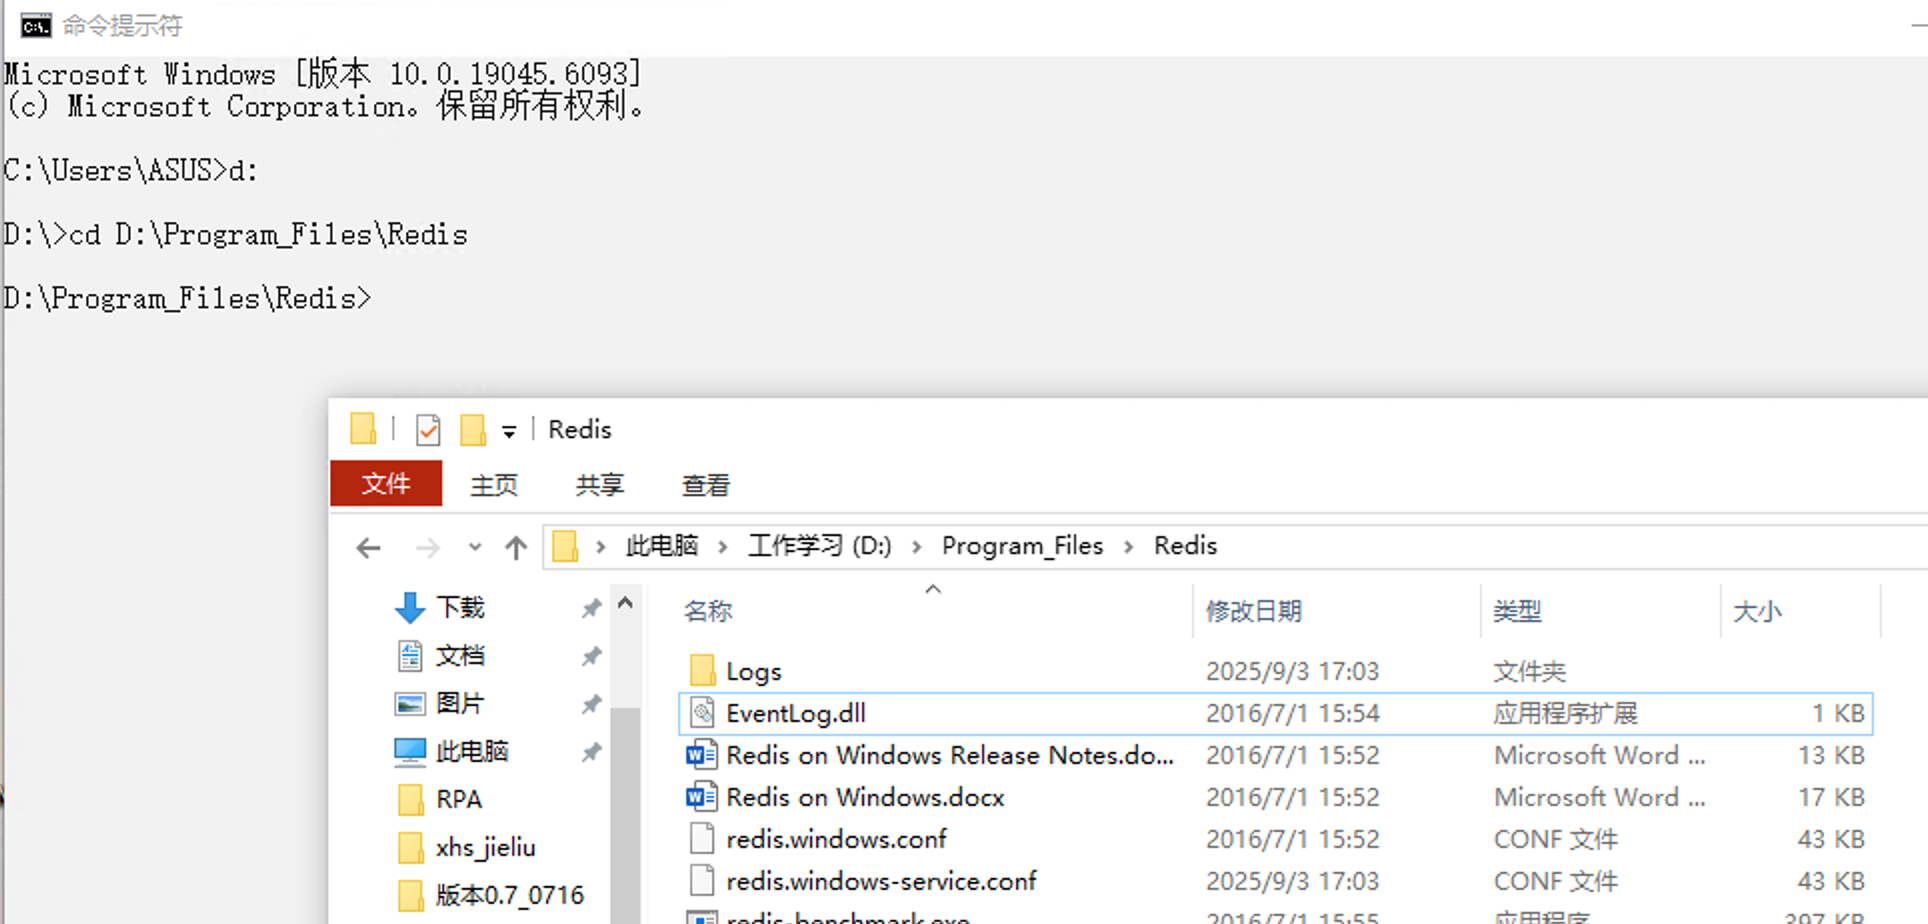Image resolution: width=1928 pixels, height=924 pixels.
Task: Open 此电脑 in the navigation pane
Action: (x=472, y=751)
